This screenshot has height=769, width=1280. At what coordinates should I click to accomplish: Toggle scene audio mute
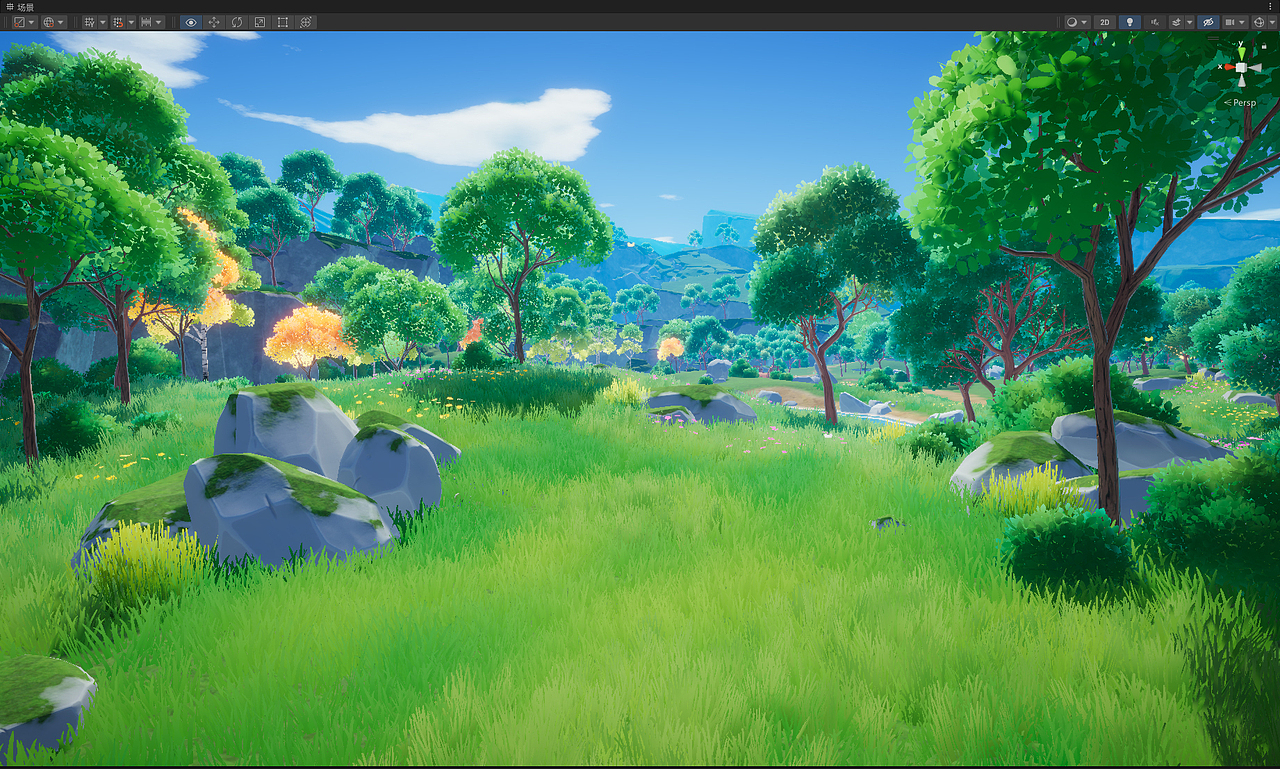pos(1155,22)
